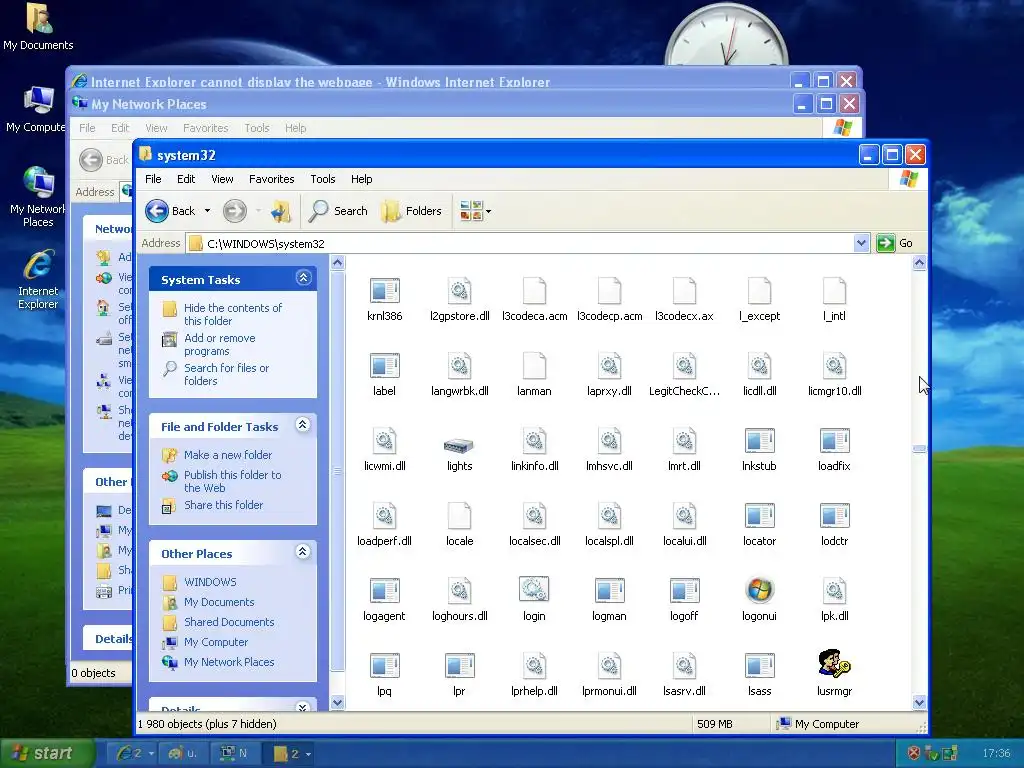Expand the Details panel chevron
Screen dimensions: 1024x768
(302, 707)
